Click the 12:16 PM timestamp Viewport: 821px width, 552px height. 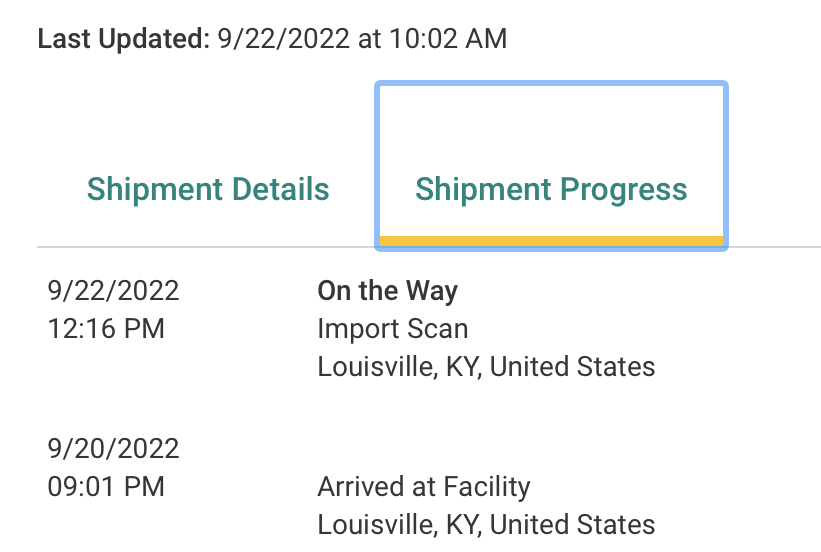106,328
